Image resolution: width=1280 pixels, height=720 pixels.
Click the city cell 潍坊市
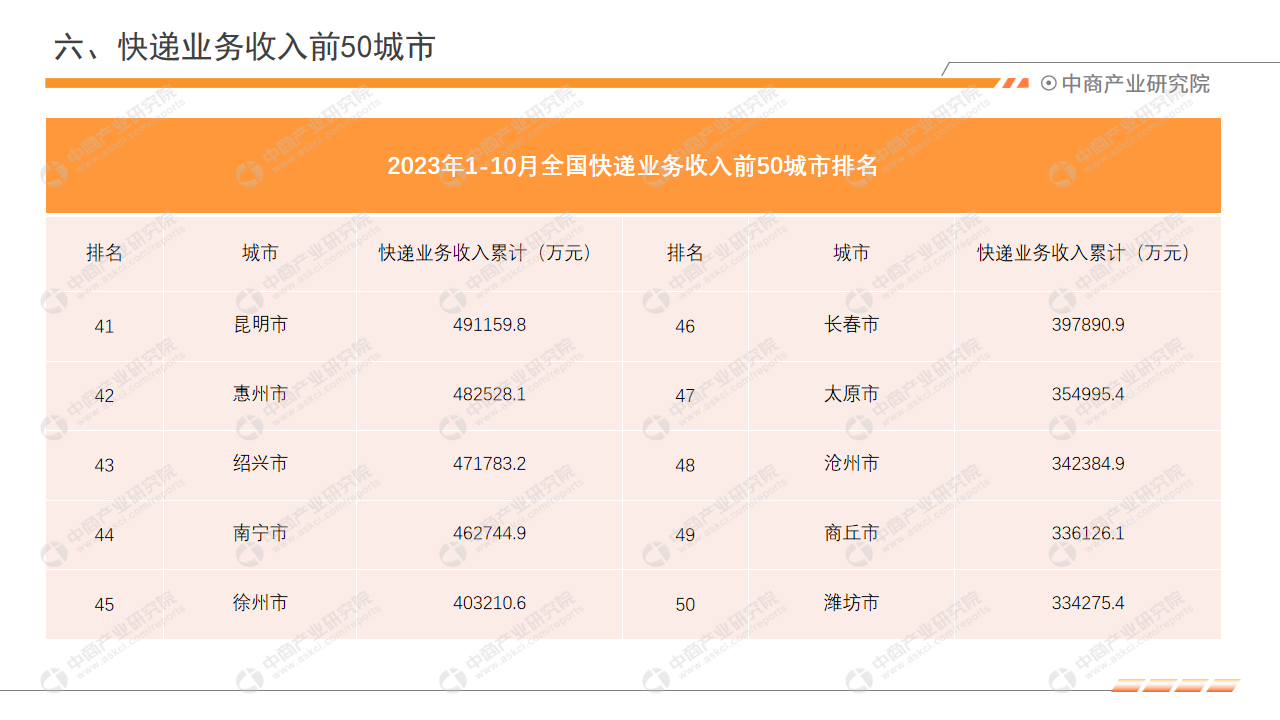point(851,603)
